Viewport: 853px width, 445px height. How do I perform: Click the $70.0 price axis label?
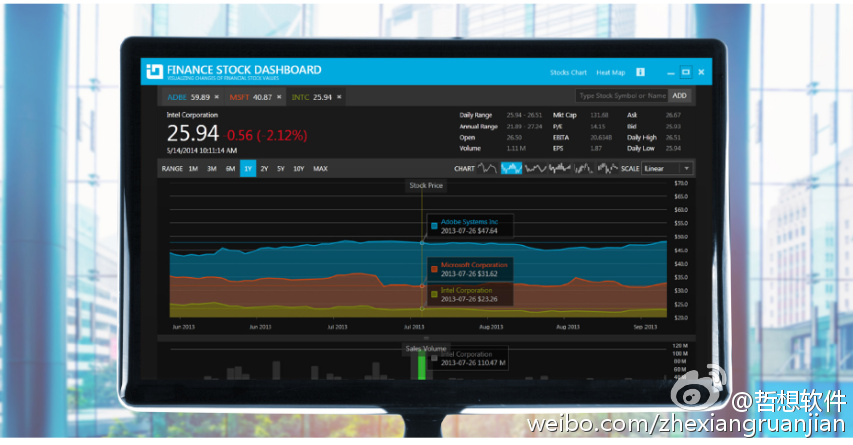click(x=681, y=183)
